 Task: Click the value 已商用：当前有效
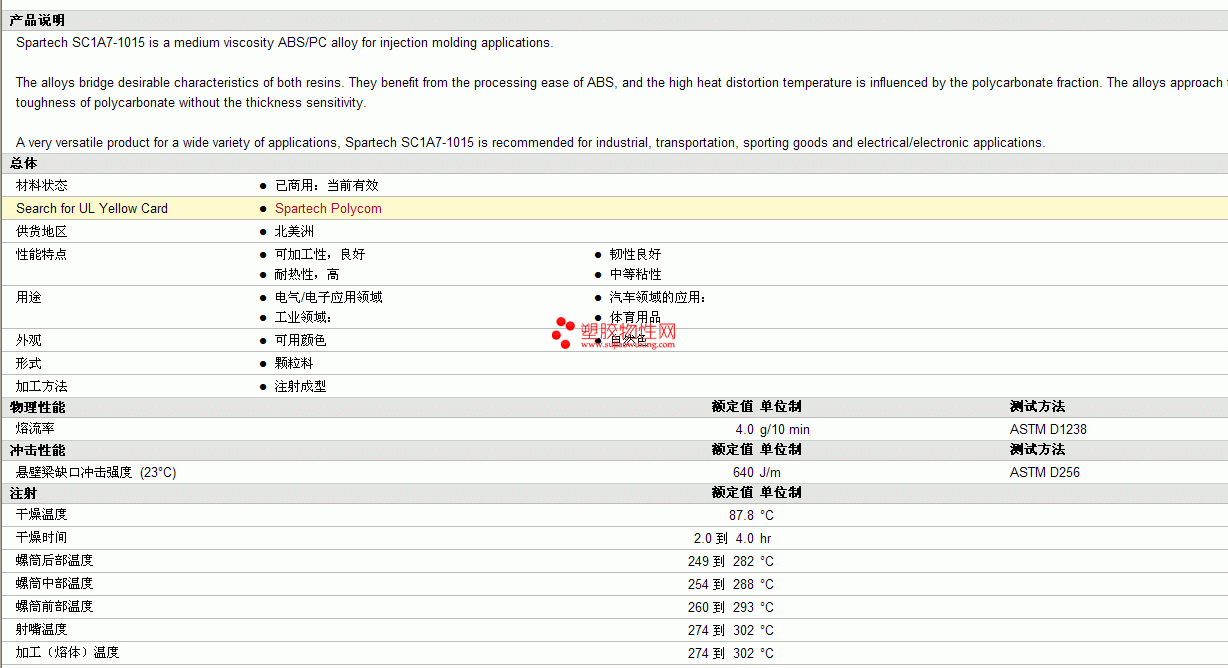coord(327,186)
